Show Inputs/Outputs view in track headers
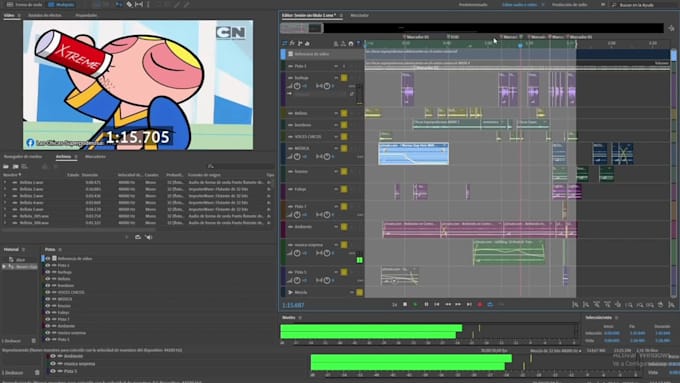Screen dimensions: 680x383 coord(285,43)
